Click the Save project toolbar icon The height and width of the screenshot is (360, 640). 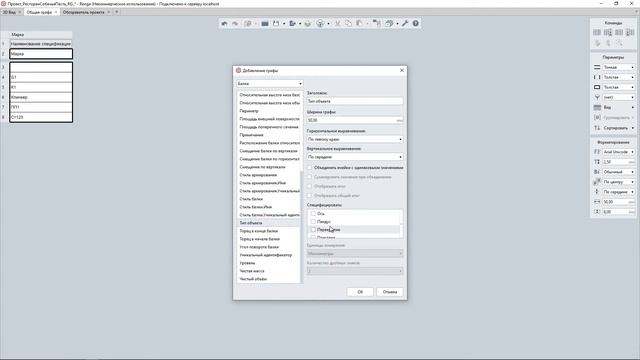coord(276,24)
